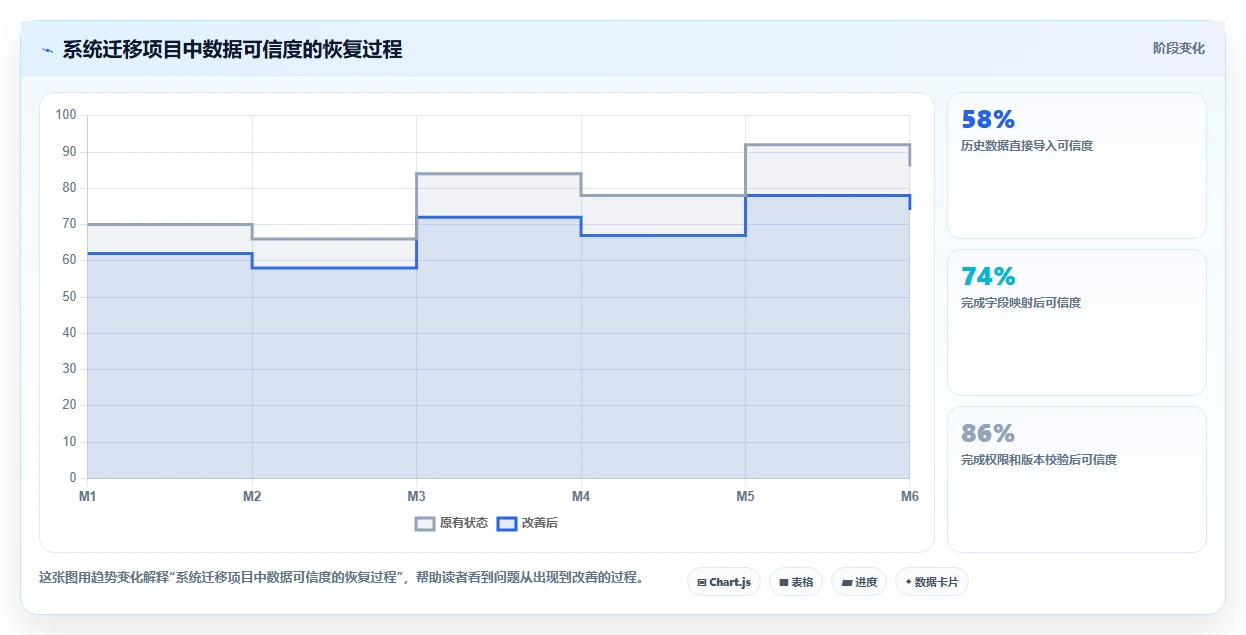
Task: Click the lightning icon beside the title
Action: point(47,50)
